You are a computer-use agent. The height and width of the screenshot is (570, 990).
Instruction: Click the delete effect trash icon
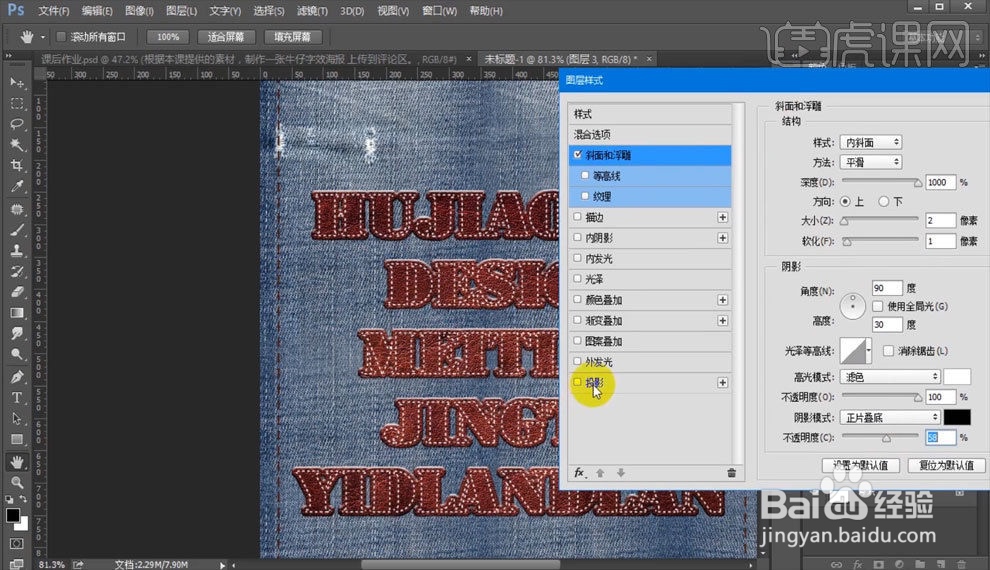[x=731, y=473]
